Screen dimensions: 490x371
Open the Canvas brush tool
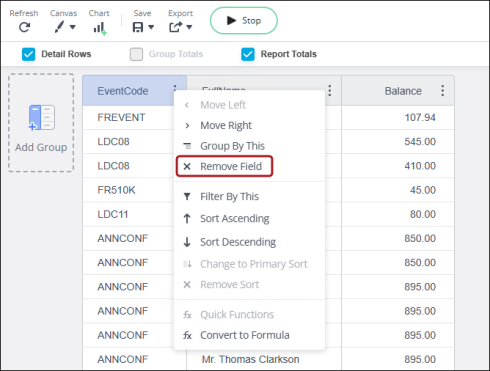point(59,27)
